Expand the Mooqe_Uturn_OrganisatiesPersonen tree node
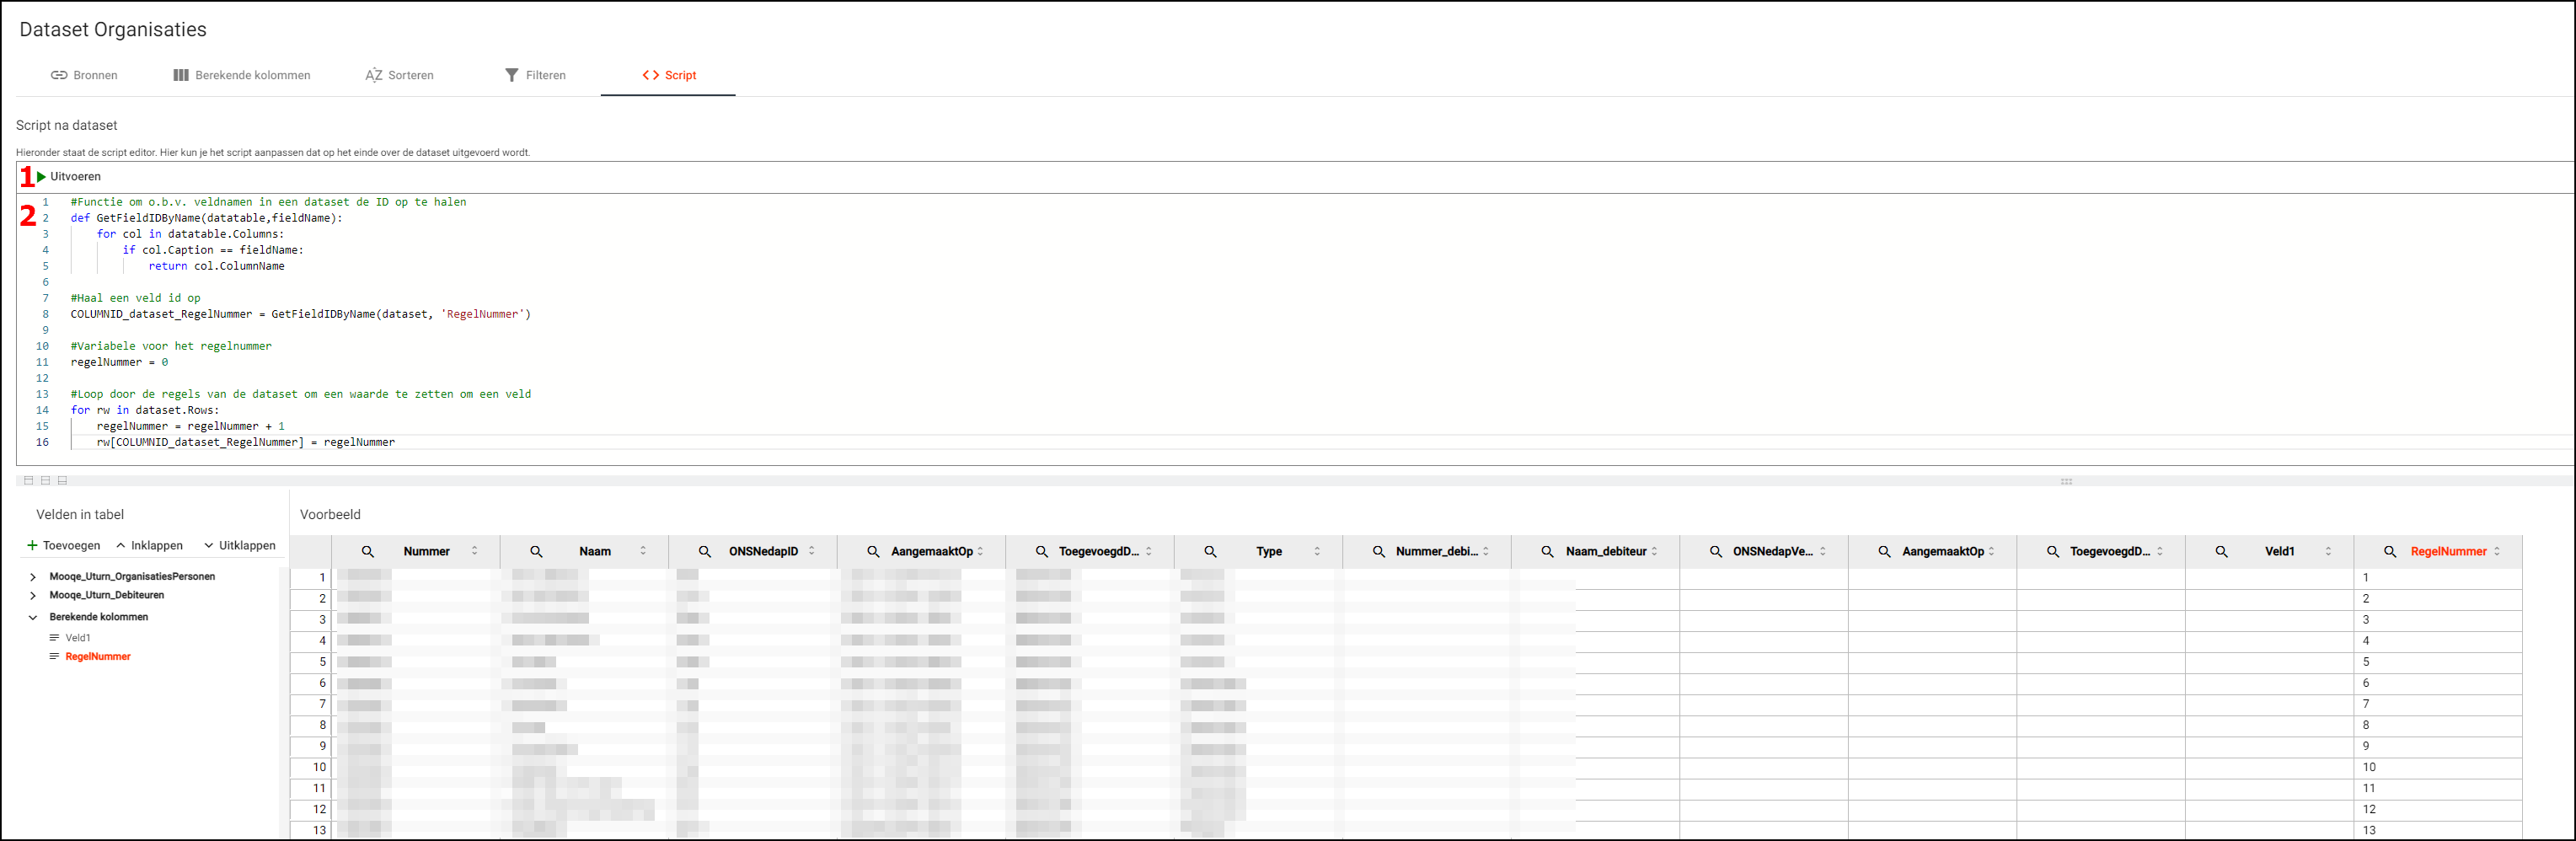This screenshot has height=841, width=2576. (33, 577)
